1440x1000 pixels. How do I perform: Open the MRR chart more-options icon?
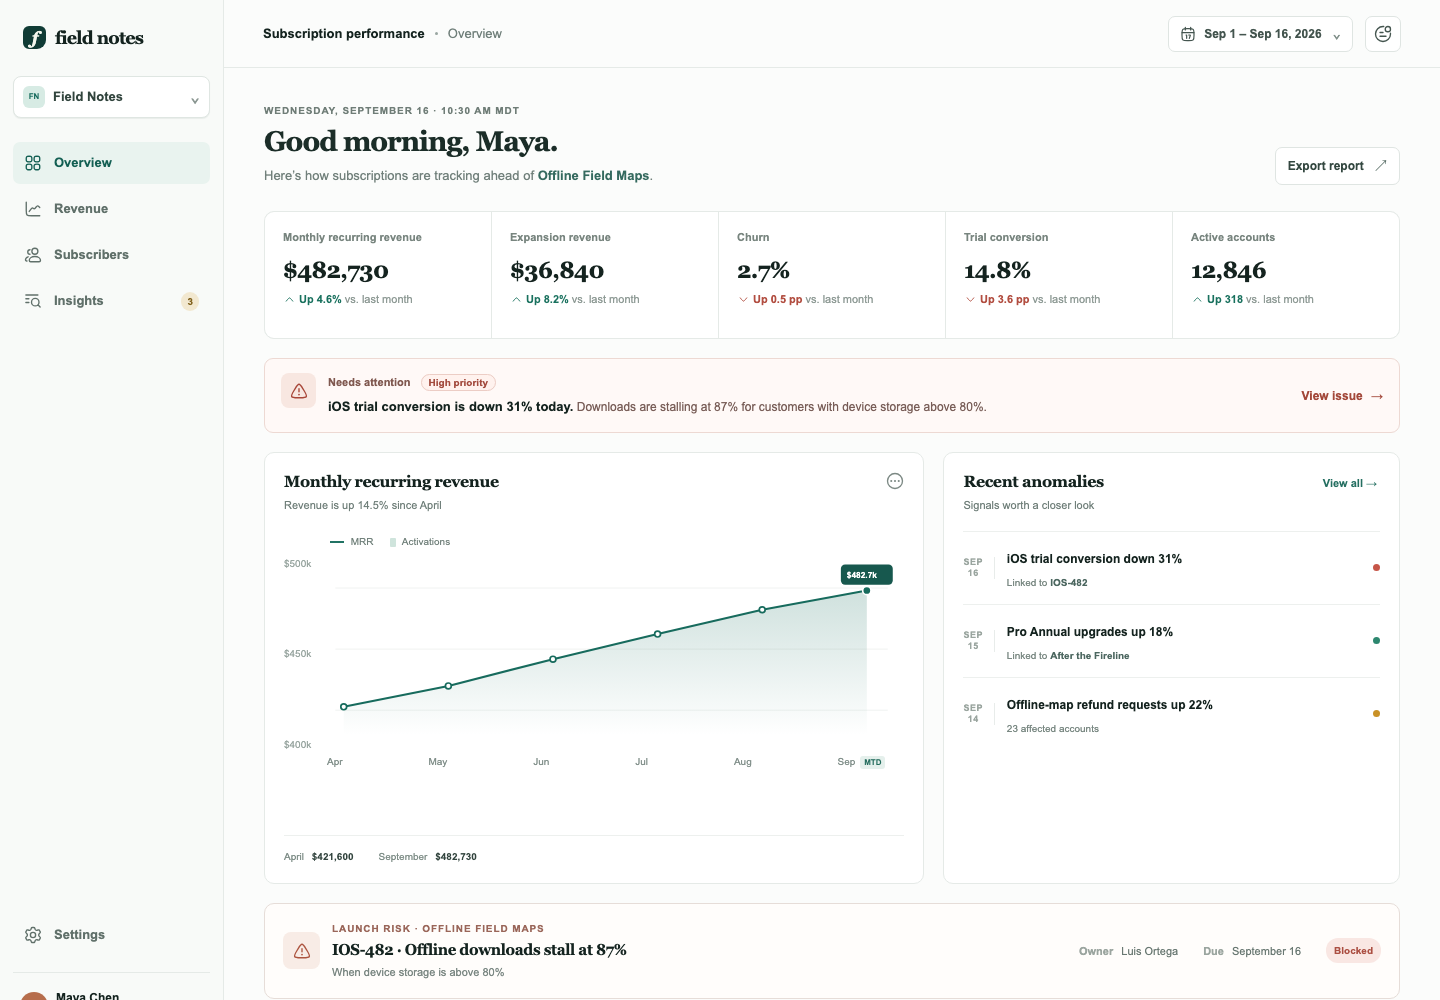point(895,481)
